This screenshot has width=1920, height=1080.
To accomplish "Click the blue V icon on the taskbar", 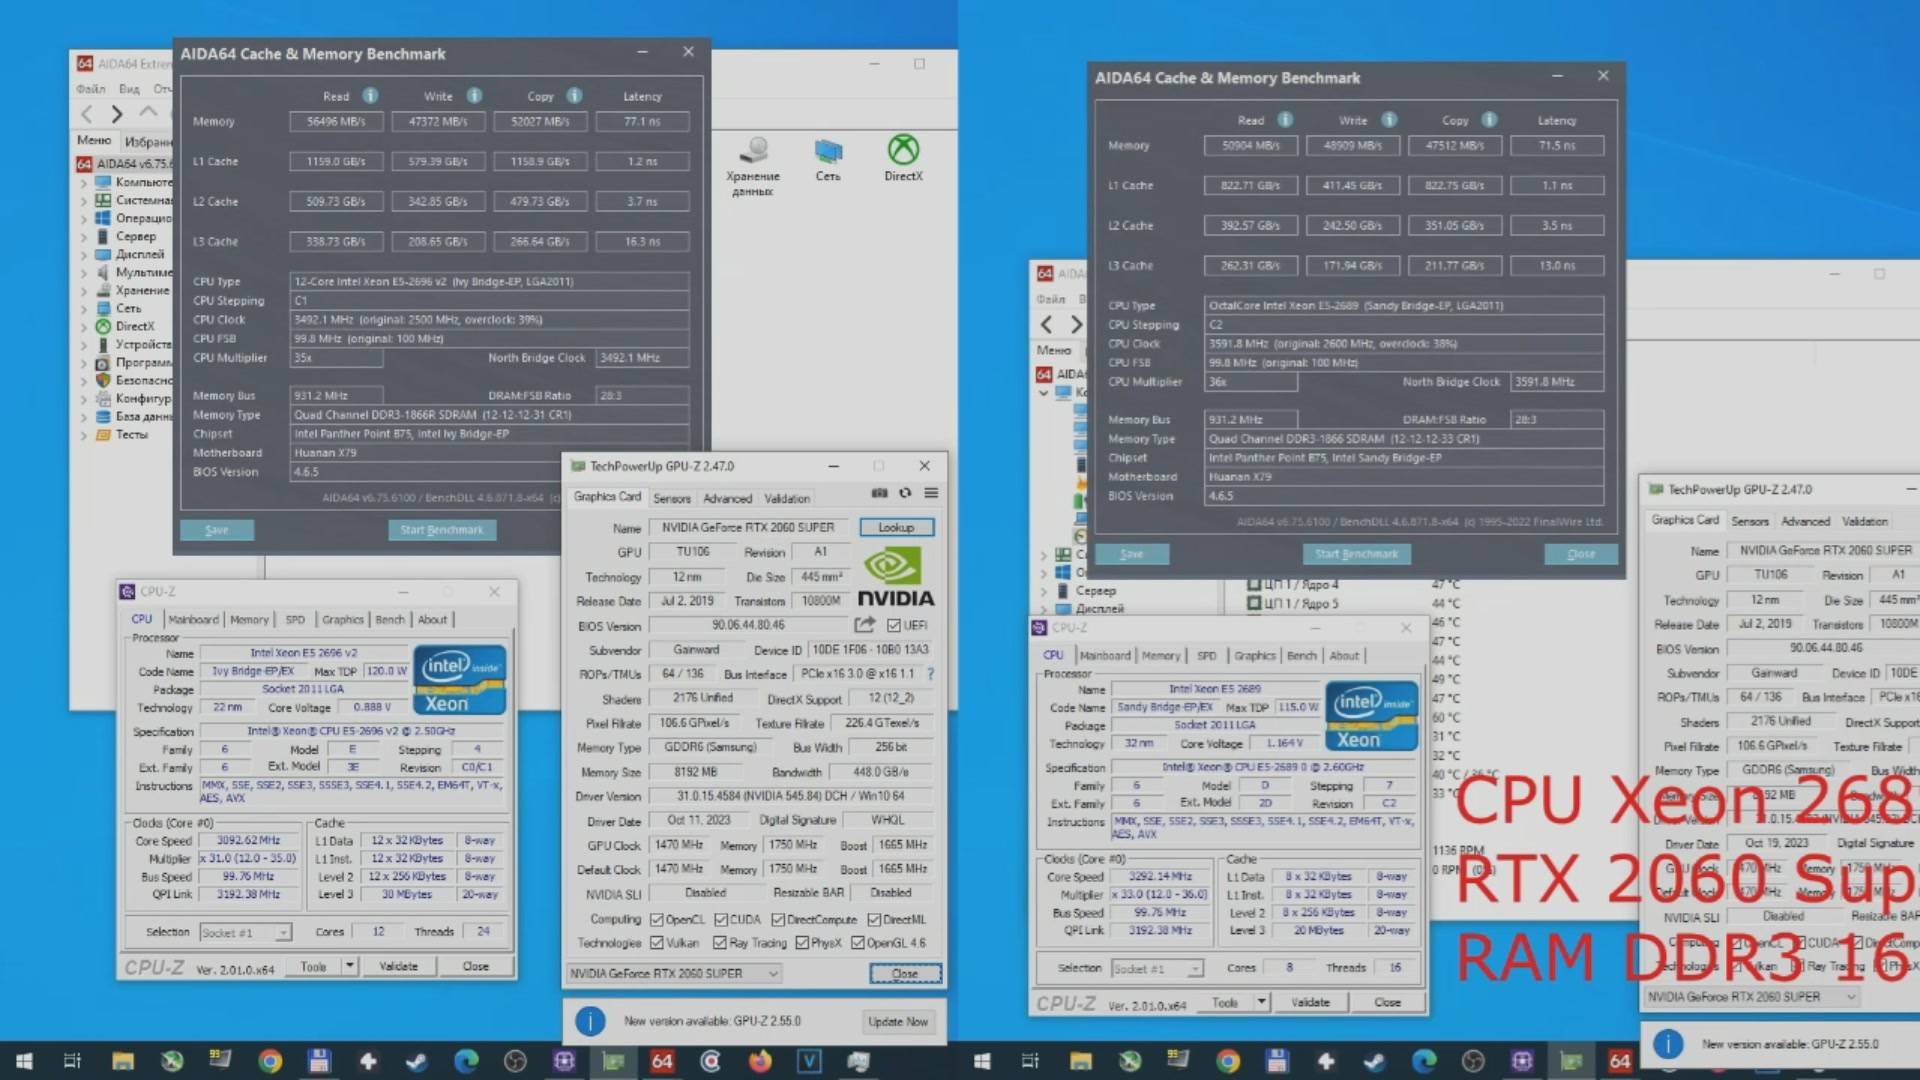I will point(809,1060).
